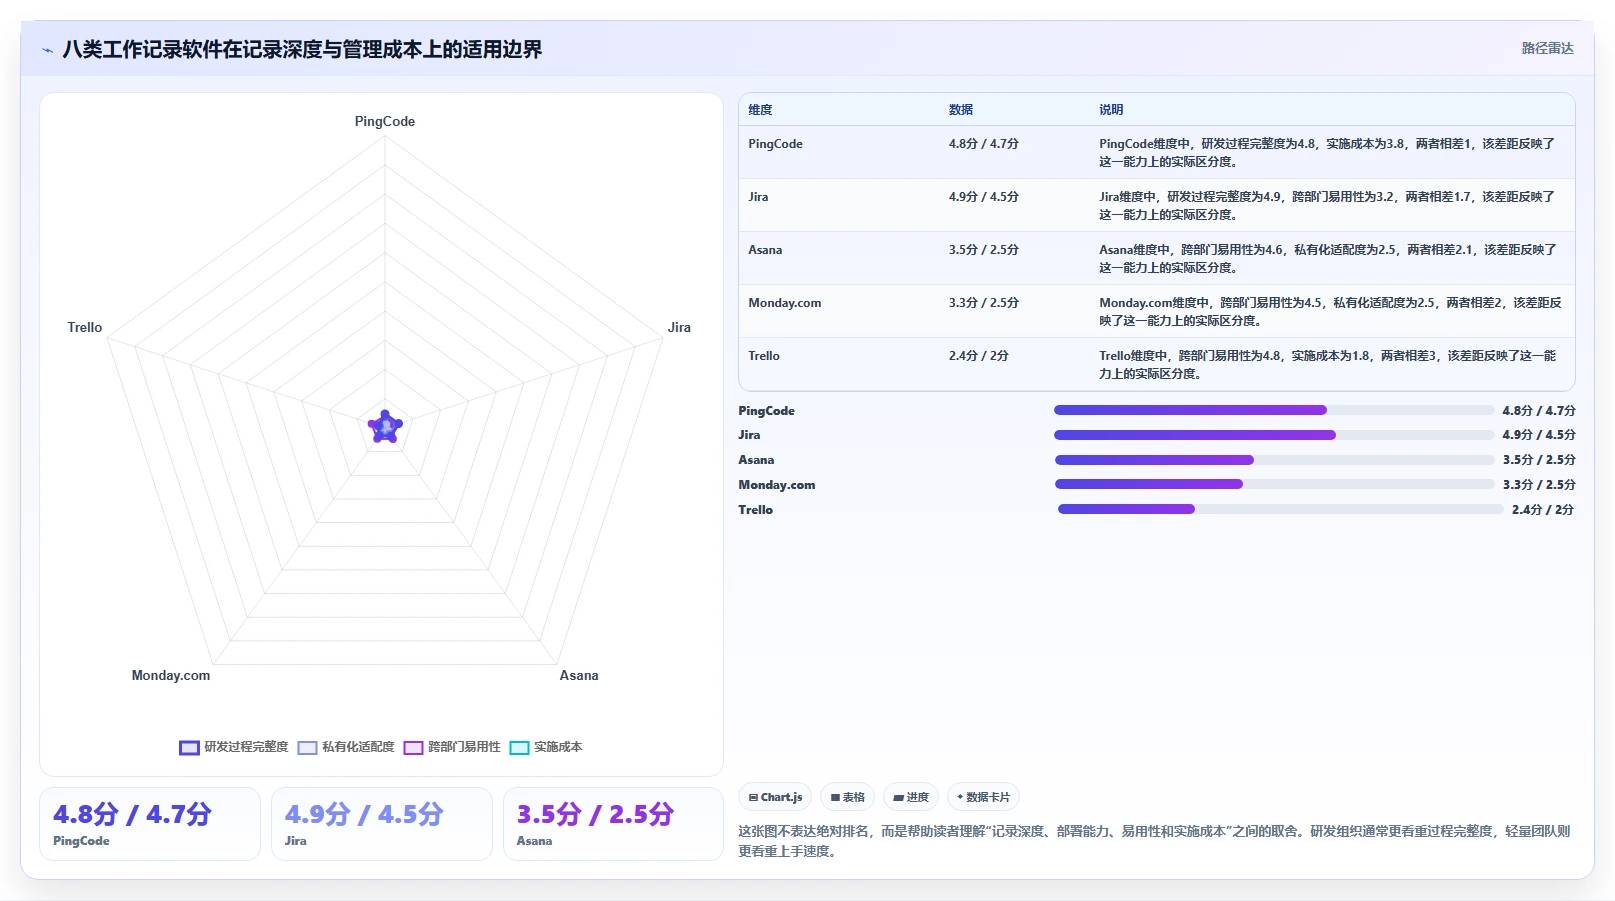Click the Monday.com axis label on radar
Screen dimensions: 1615x901
pos(171,675)
